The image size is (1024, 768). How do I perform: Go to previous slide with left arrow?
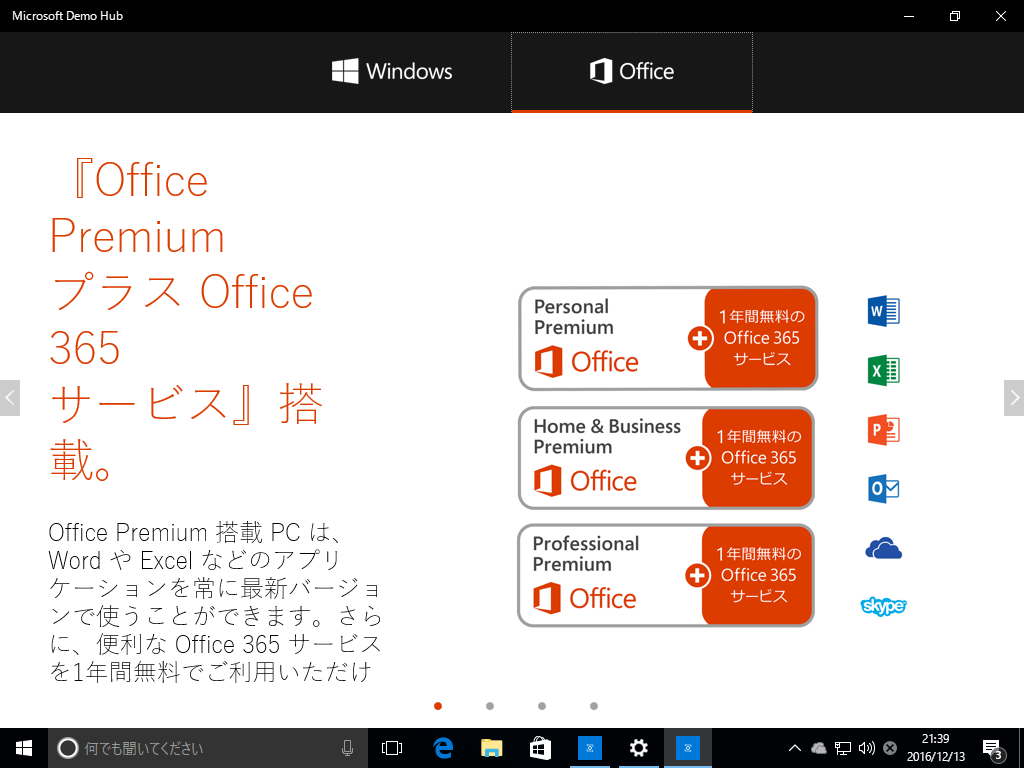[x=10, y=398]
